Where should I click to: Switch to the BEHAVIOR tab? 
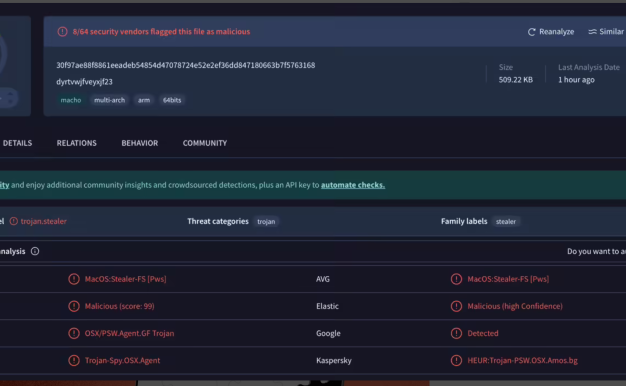140,143
